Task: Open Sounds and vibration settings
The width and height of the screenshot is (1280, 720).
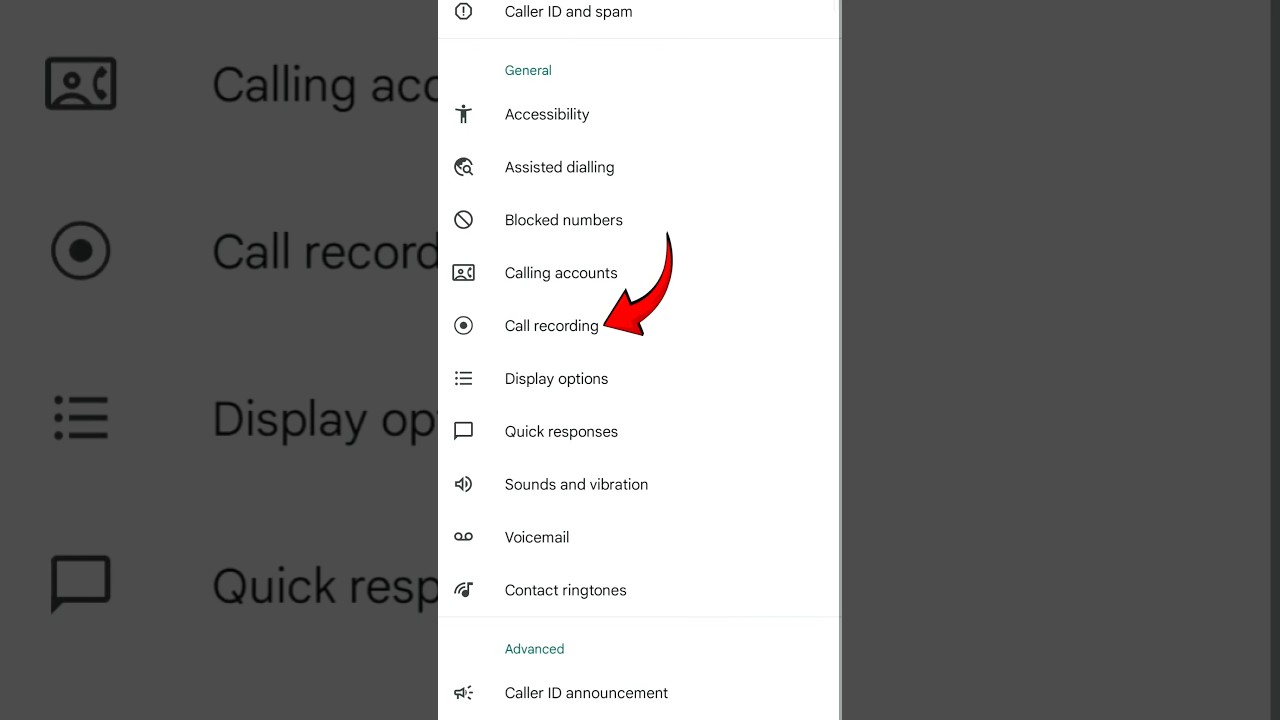Action: click(576, 484)
